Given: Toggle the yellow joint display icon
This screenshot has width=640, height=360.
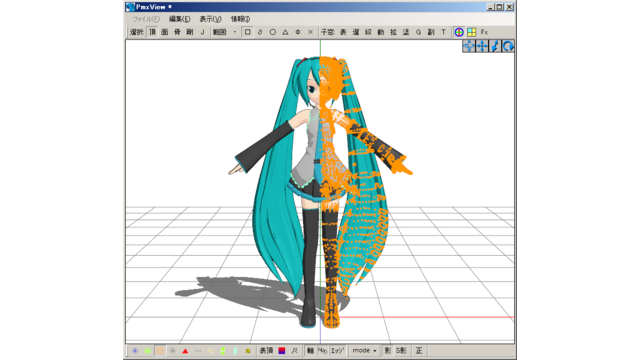Looking at the screenshot, I should pos(248,351).
